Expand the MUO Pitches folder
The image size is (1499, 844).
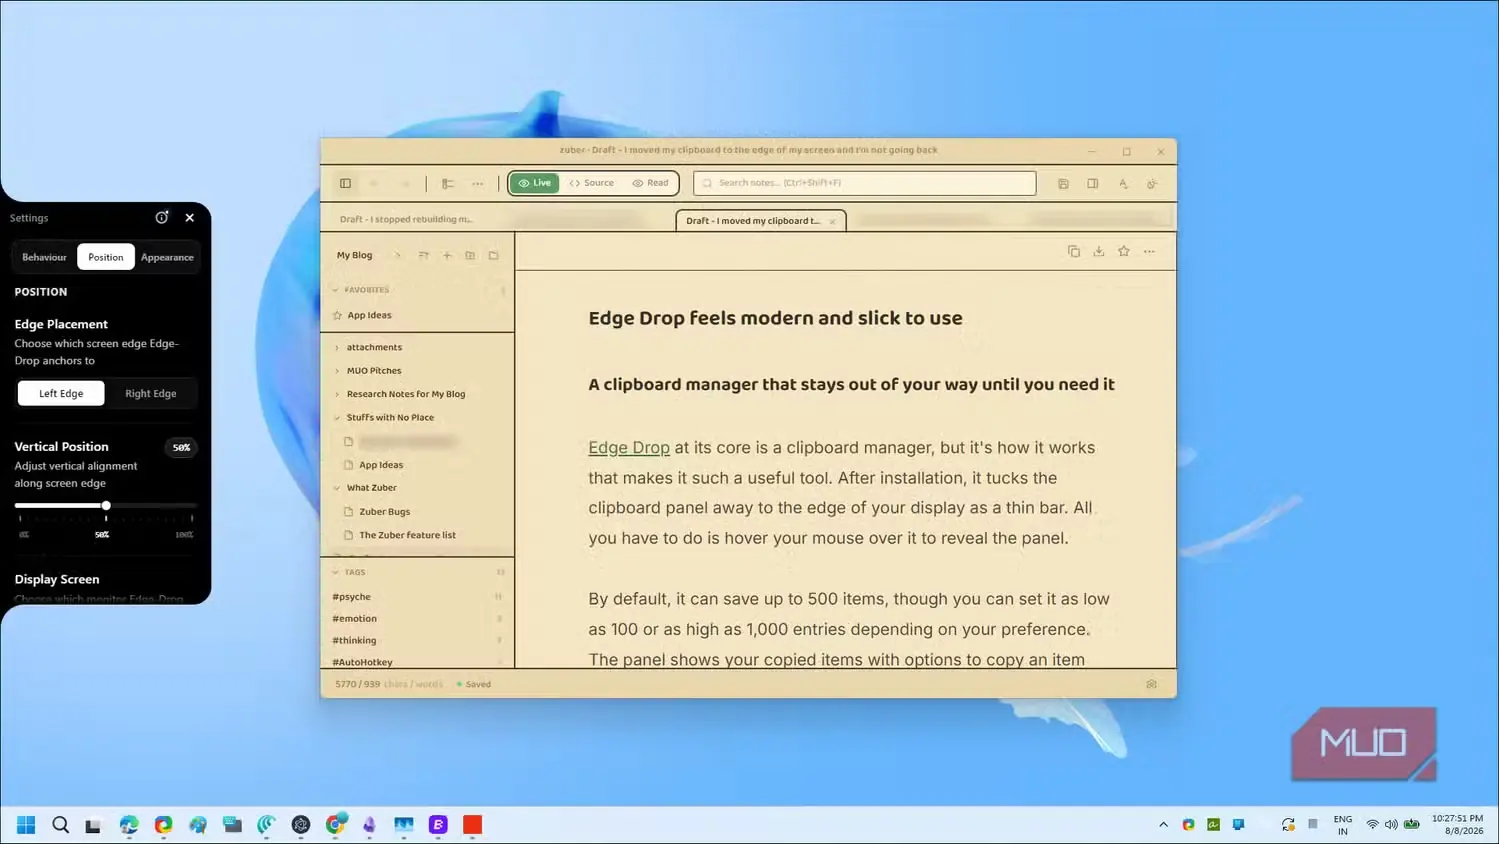click(x=337, y=371)
